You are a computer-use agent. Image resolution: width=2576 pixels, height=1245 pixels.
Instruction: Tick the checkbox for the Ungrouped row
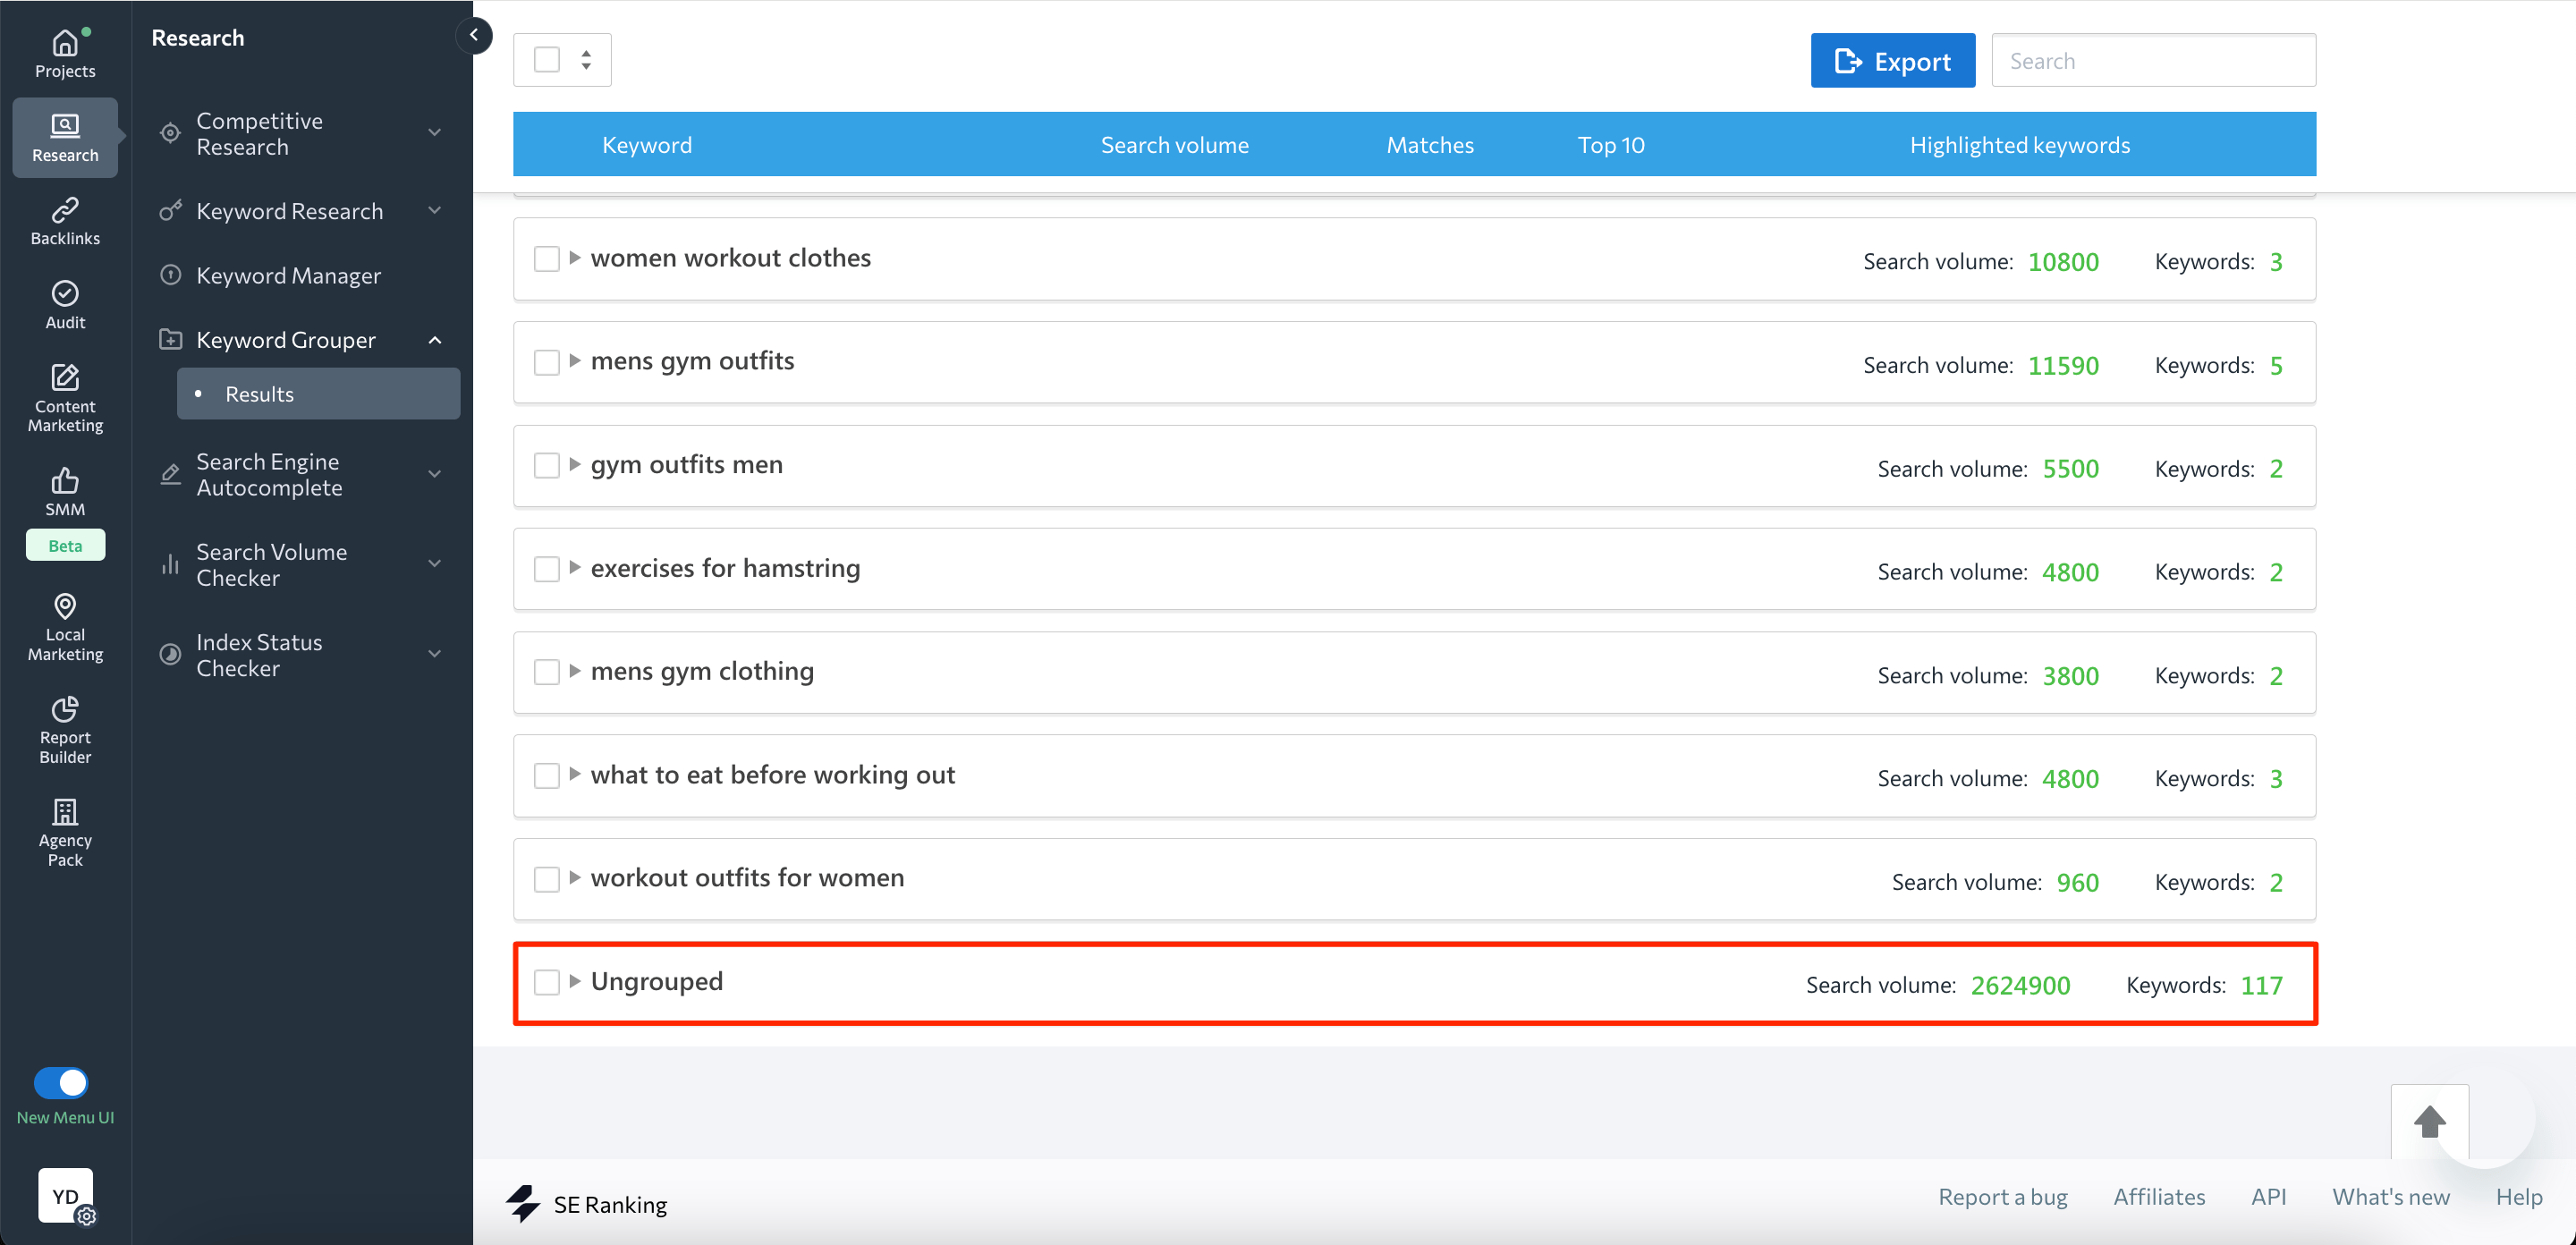(x=546, y=982)
